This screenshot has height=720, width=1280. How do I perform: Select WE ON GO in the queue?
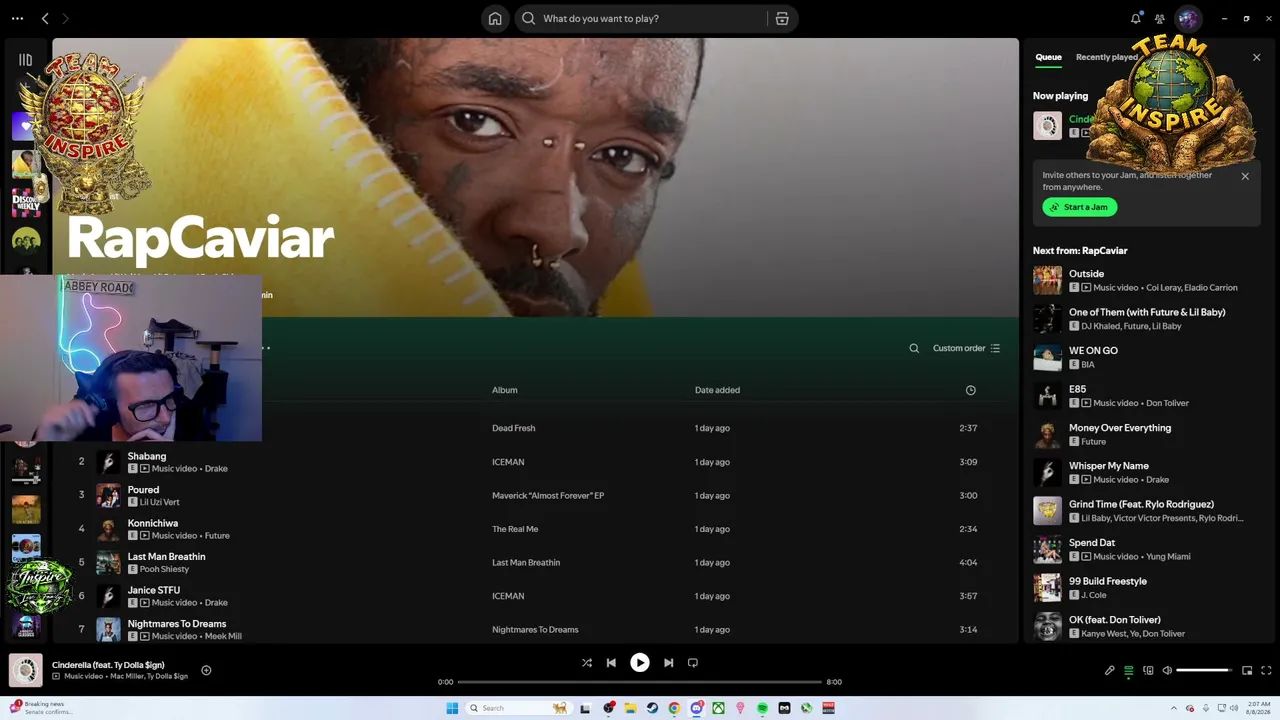1145,357
